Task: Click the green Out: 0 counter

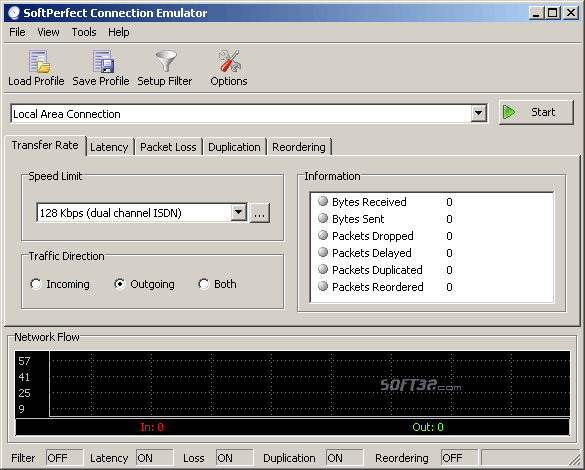Action: tap(428, 427)
